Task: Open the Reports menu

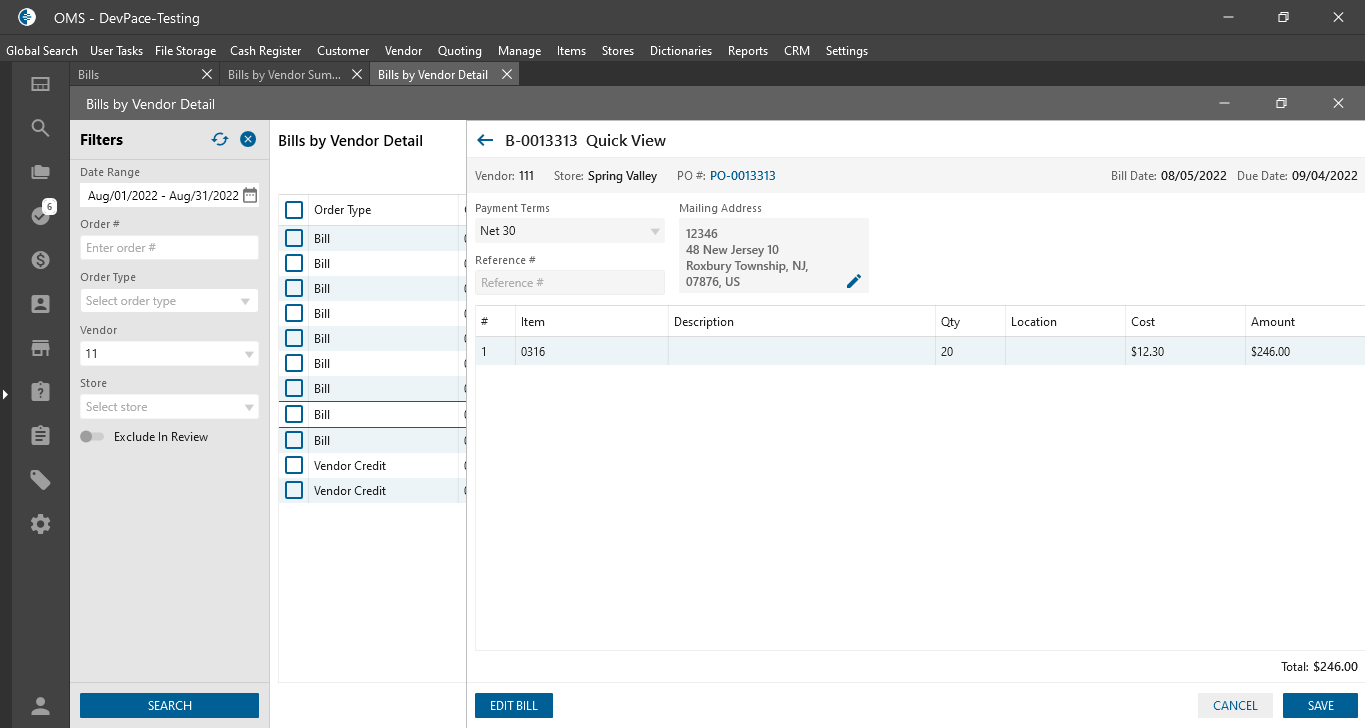Action: tap(747, 51)
